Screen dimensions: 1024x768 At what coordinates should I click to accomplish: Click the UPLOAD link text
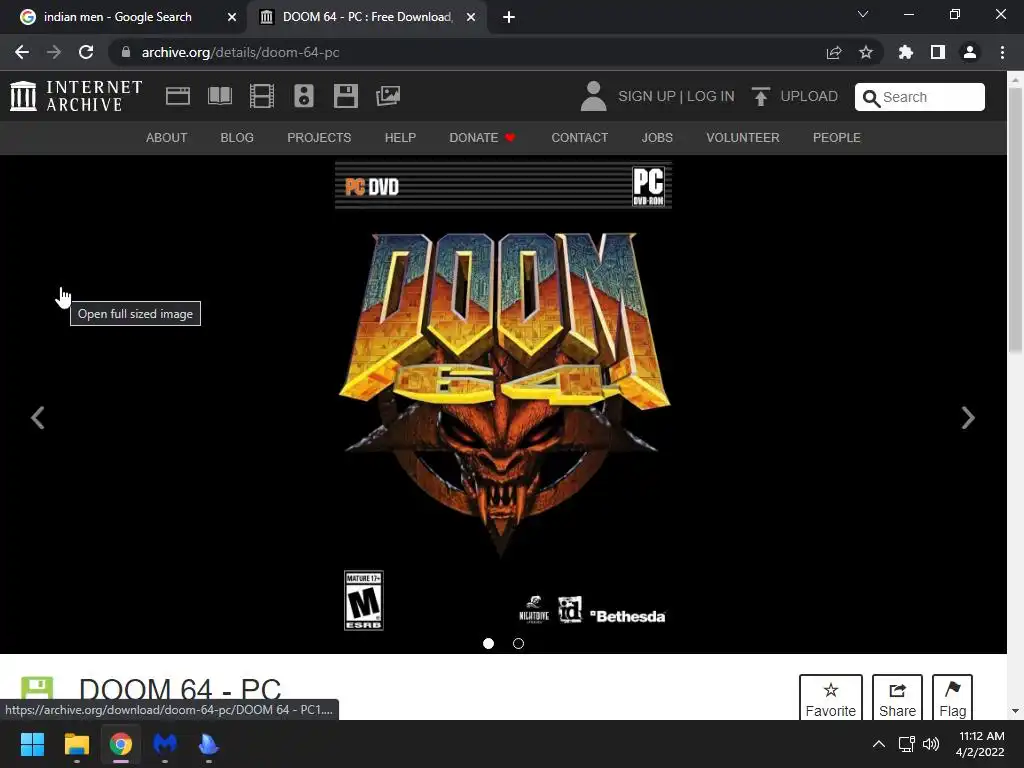tap(809, 96)
